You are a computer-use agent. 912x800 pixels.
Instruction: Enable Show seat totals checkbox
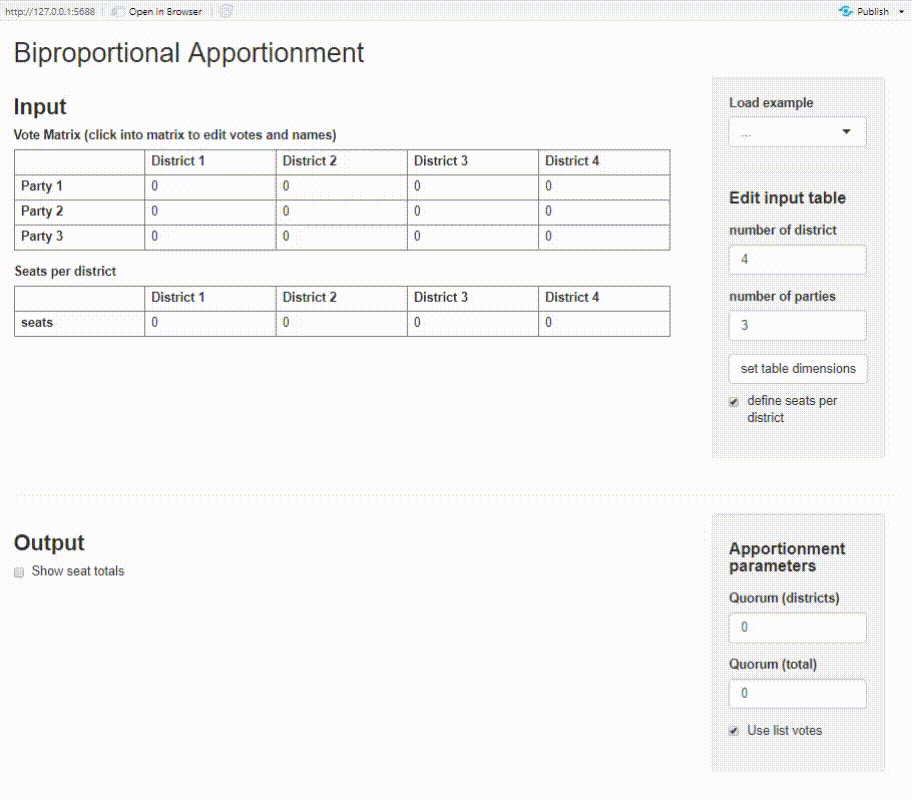pos(19,572)
